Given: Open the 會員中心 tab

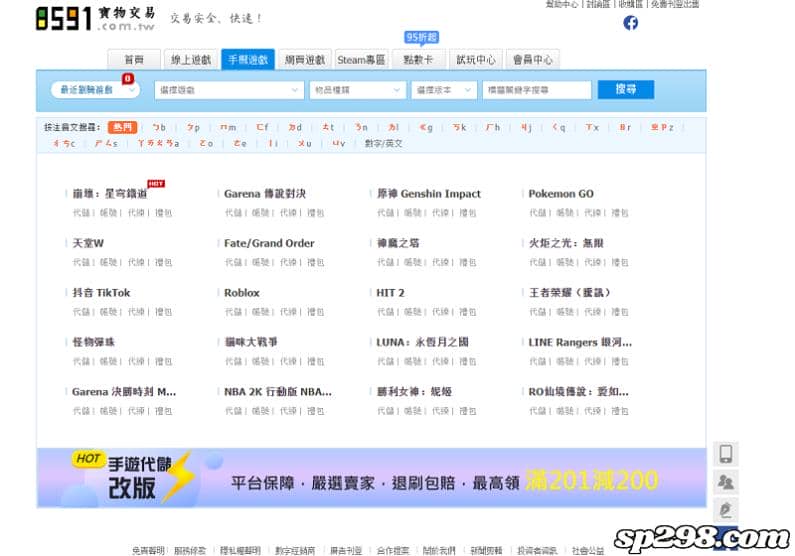Looking at the screenshot, I should [532, 59].
